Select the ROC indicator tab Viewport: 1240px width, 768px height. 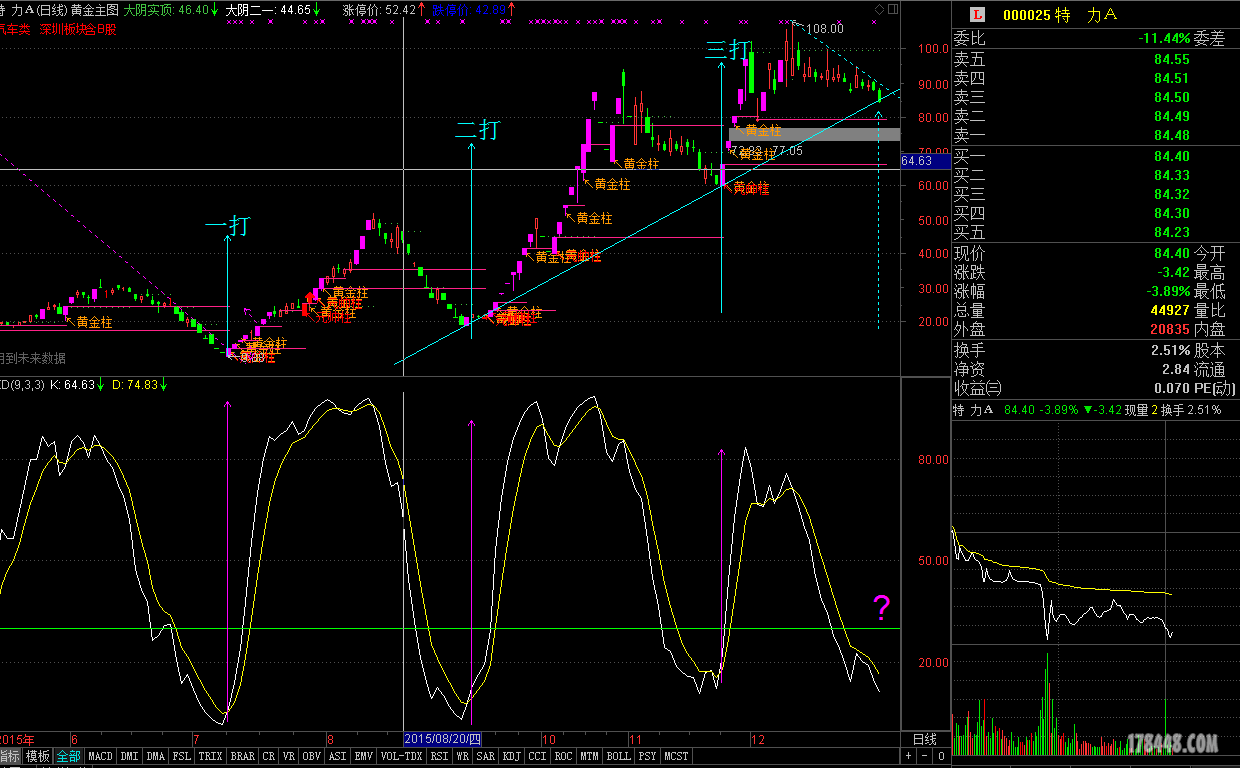click(564, 756)
